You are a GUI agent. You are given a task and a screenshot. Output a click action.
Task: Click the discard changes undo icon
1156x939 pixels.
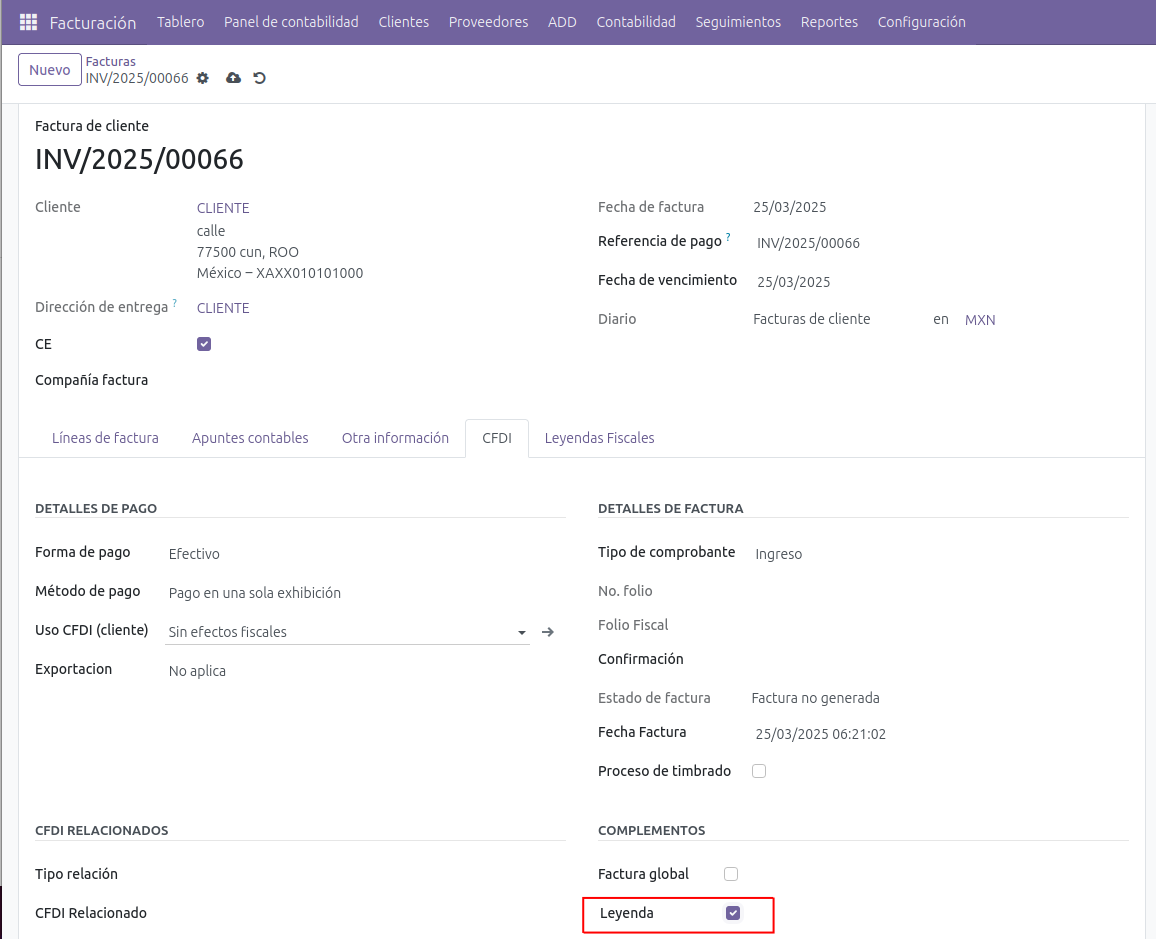(x=260, y=78)
